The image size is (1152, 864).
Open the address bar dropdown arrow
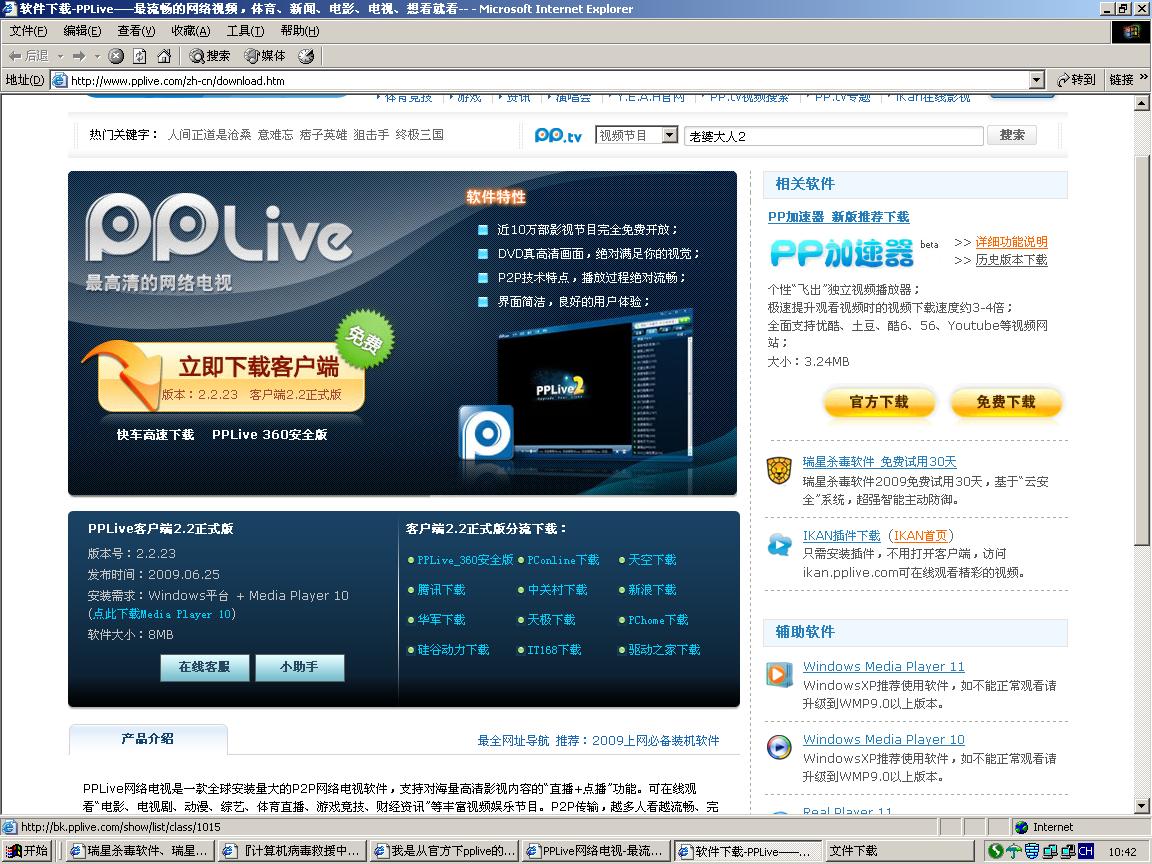coord(1037,80)
